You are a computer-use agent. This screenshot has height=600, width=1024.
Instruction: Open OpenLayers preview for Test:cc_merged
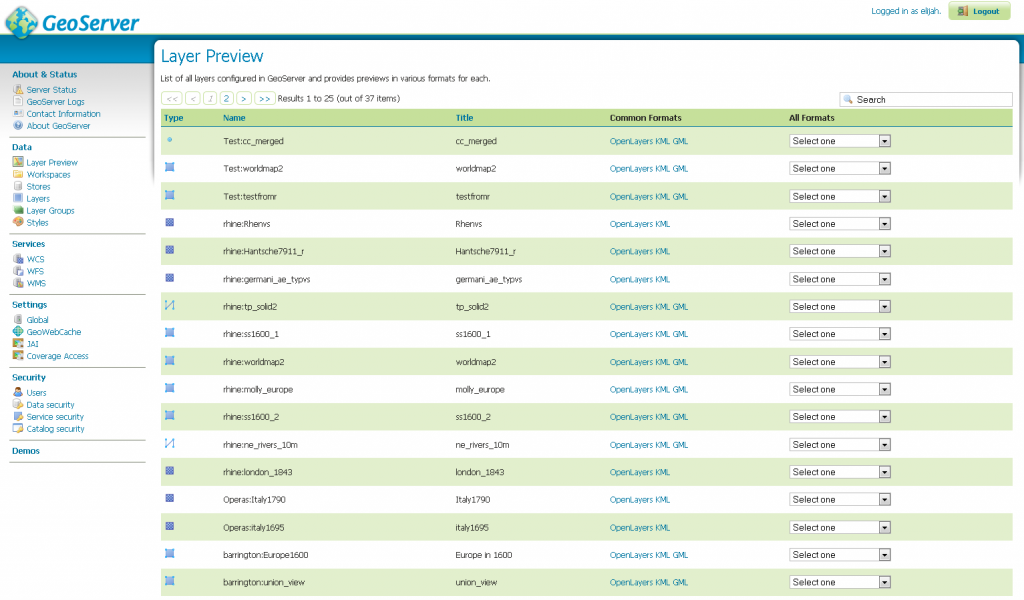click(x=631, y=141)
